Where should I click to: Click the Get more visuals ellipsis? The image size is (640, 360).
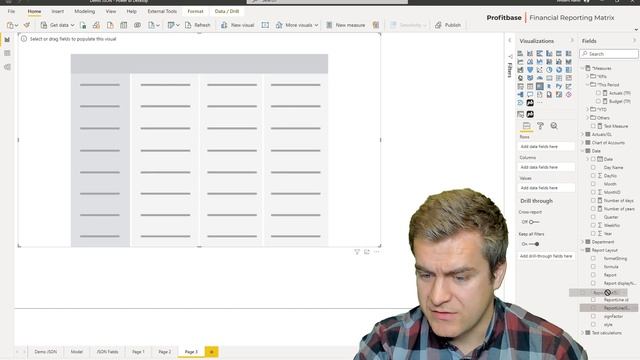point(540,103)
